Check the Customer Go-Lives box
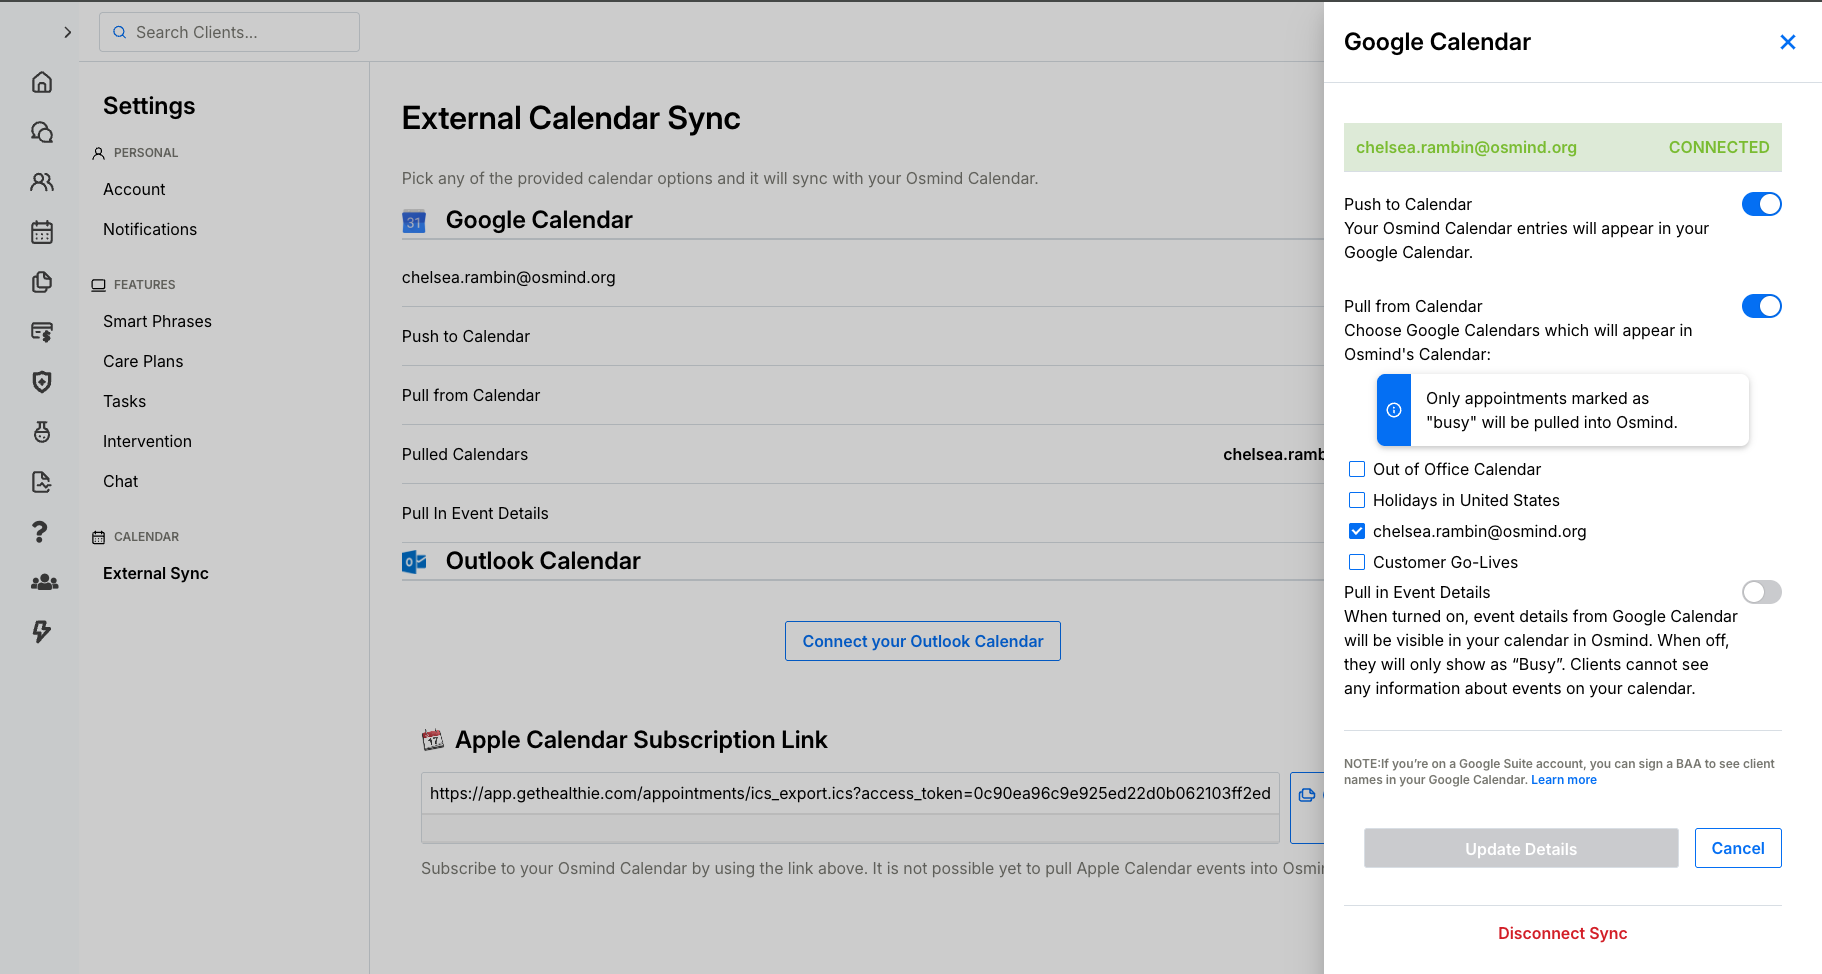The height and width of the screenshot is (974, 1822). [1357, 562]
